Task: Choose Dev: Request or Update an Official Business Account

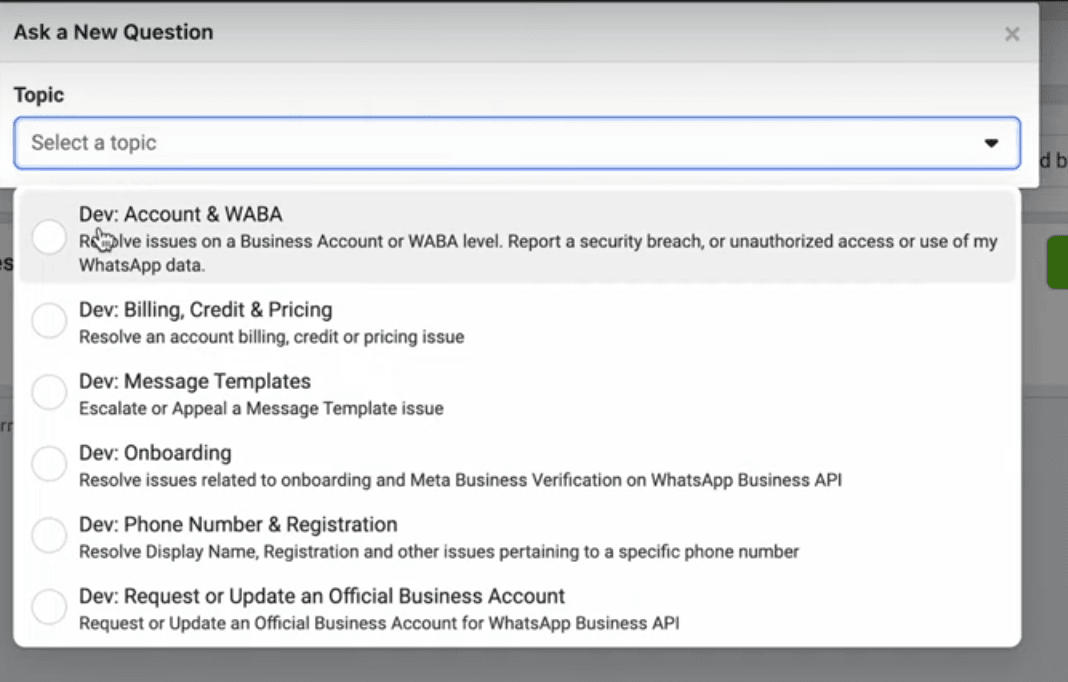Action: [322, 596]
